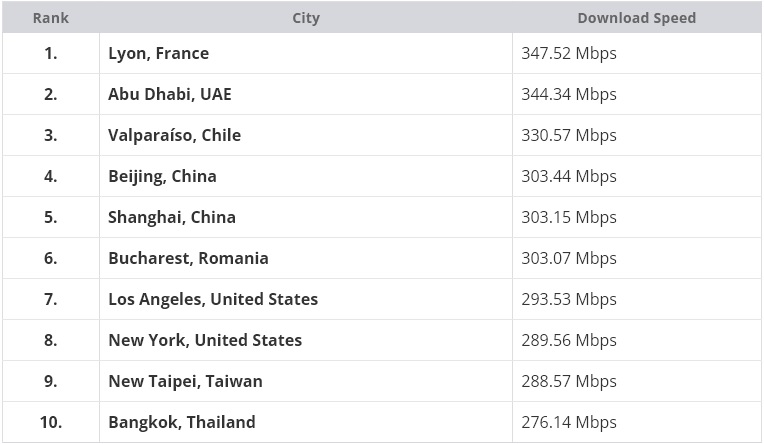Click the New Taipei, Taiwan cell
The width and height of the screenshot is (764, 444).
point(185,381)
